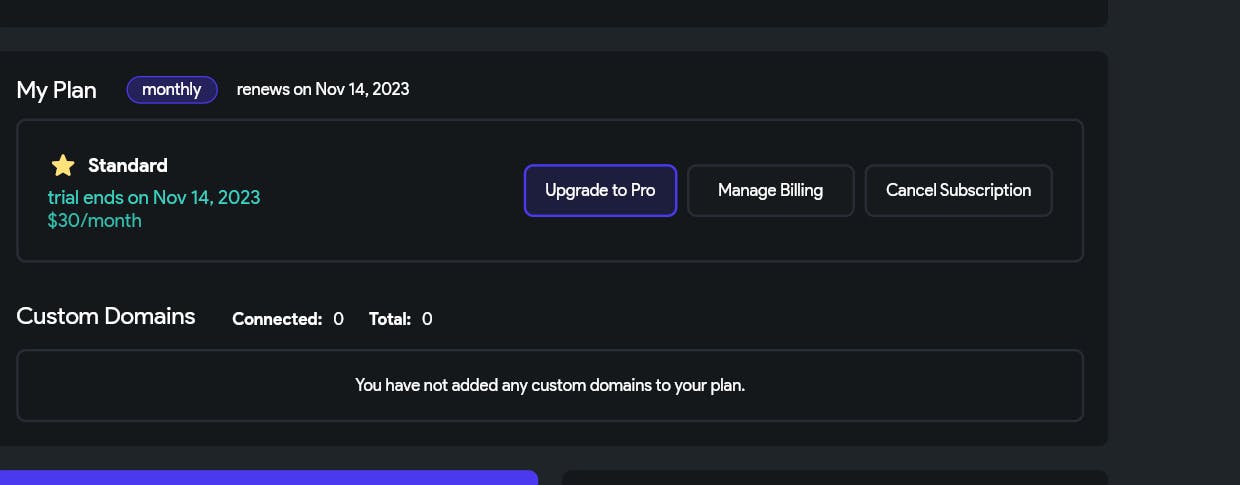1240x485 pixels.
Task: Select the My Plan heading
Action: coord(57,90)
